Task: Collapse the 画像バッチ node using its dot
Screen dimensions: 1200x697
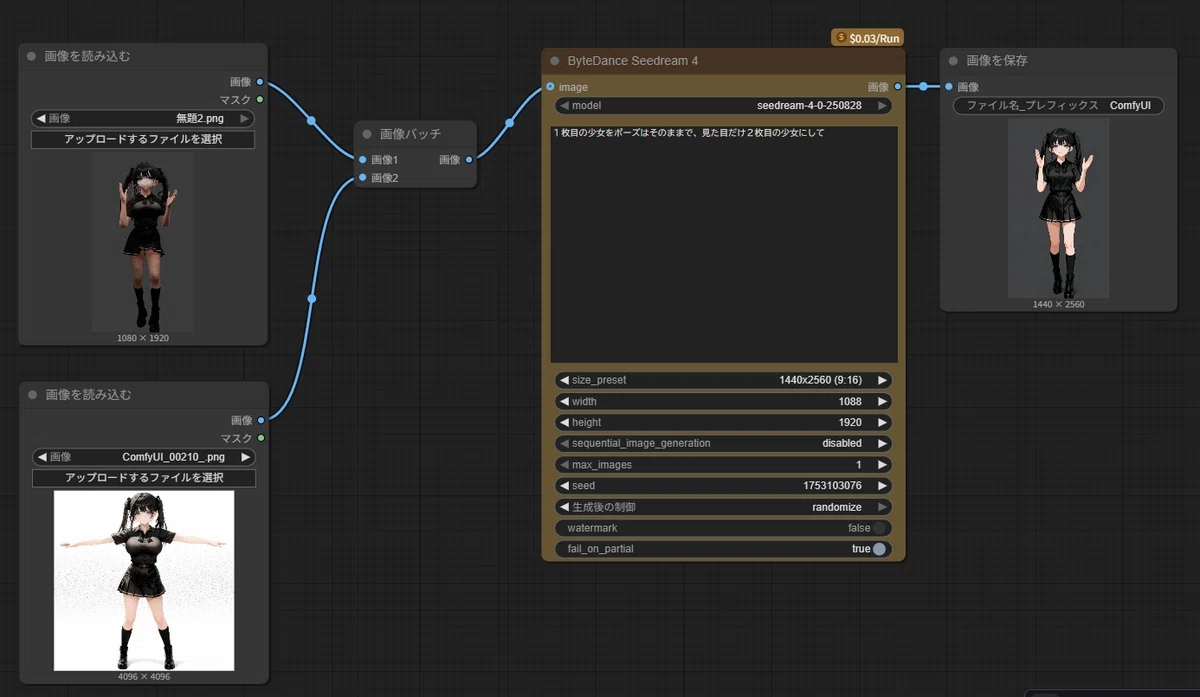Action: pyautogui.click(x=367, y=134)
